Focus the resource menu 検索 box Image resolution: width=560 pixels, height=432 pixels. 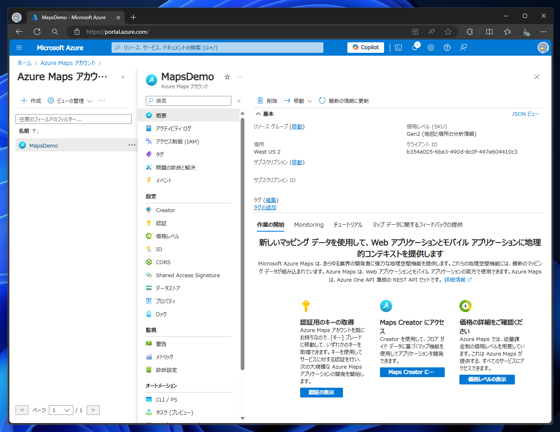coord(188,101)
